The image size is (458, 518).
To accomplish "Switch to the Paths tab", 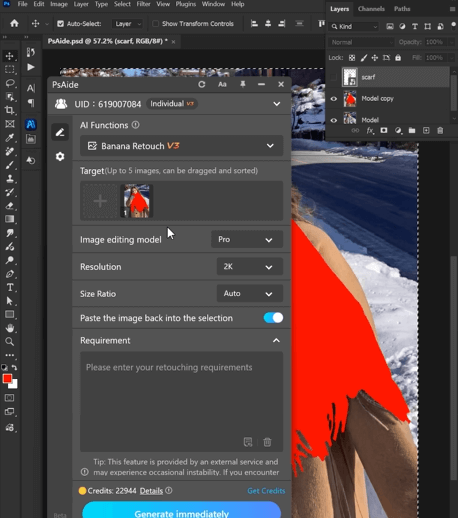I will [x=402, y=9].
